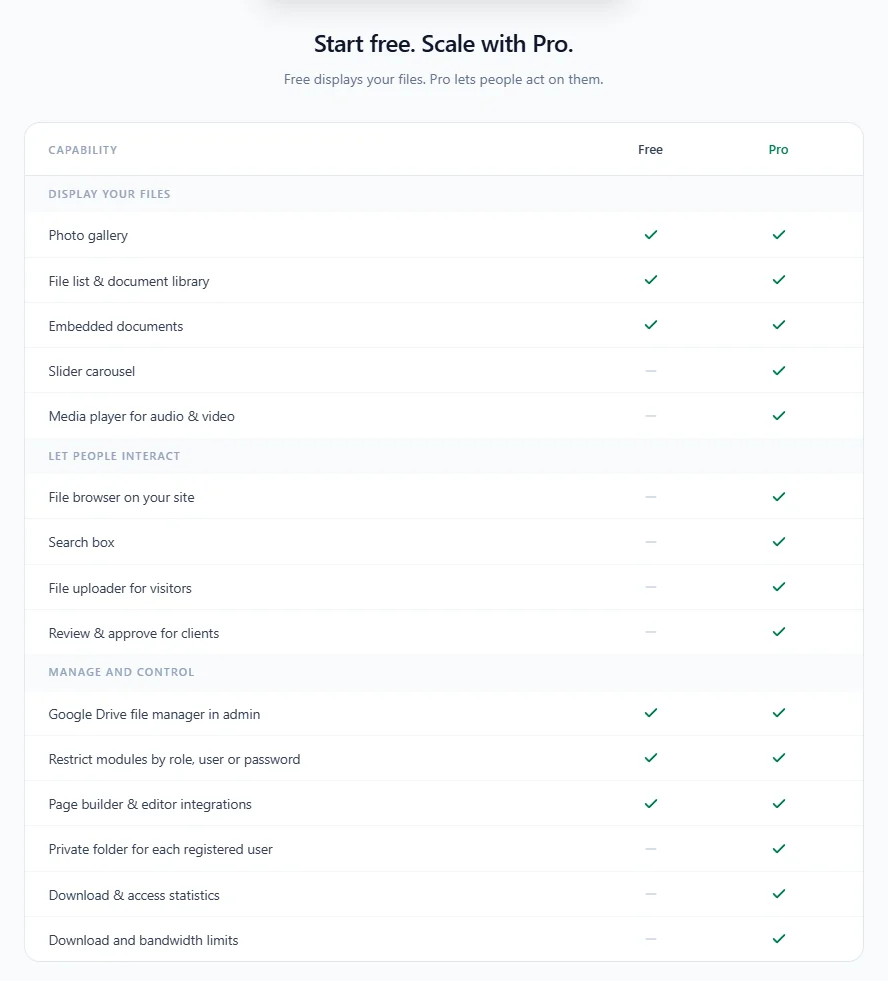Image resolution: width=888 pixels, height=981 pixels.
Task: Click the 'Search box' row label
Action: pos(81,542)
